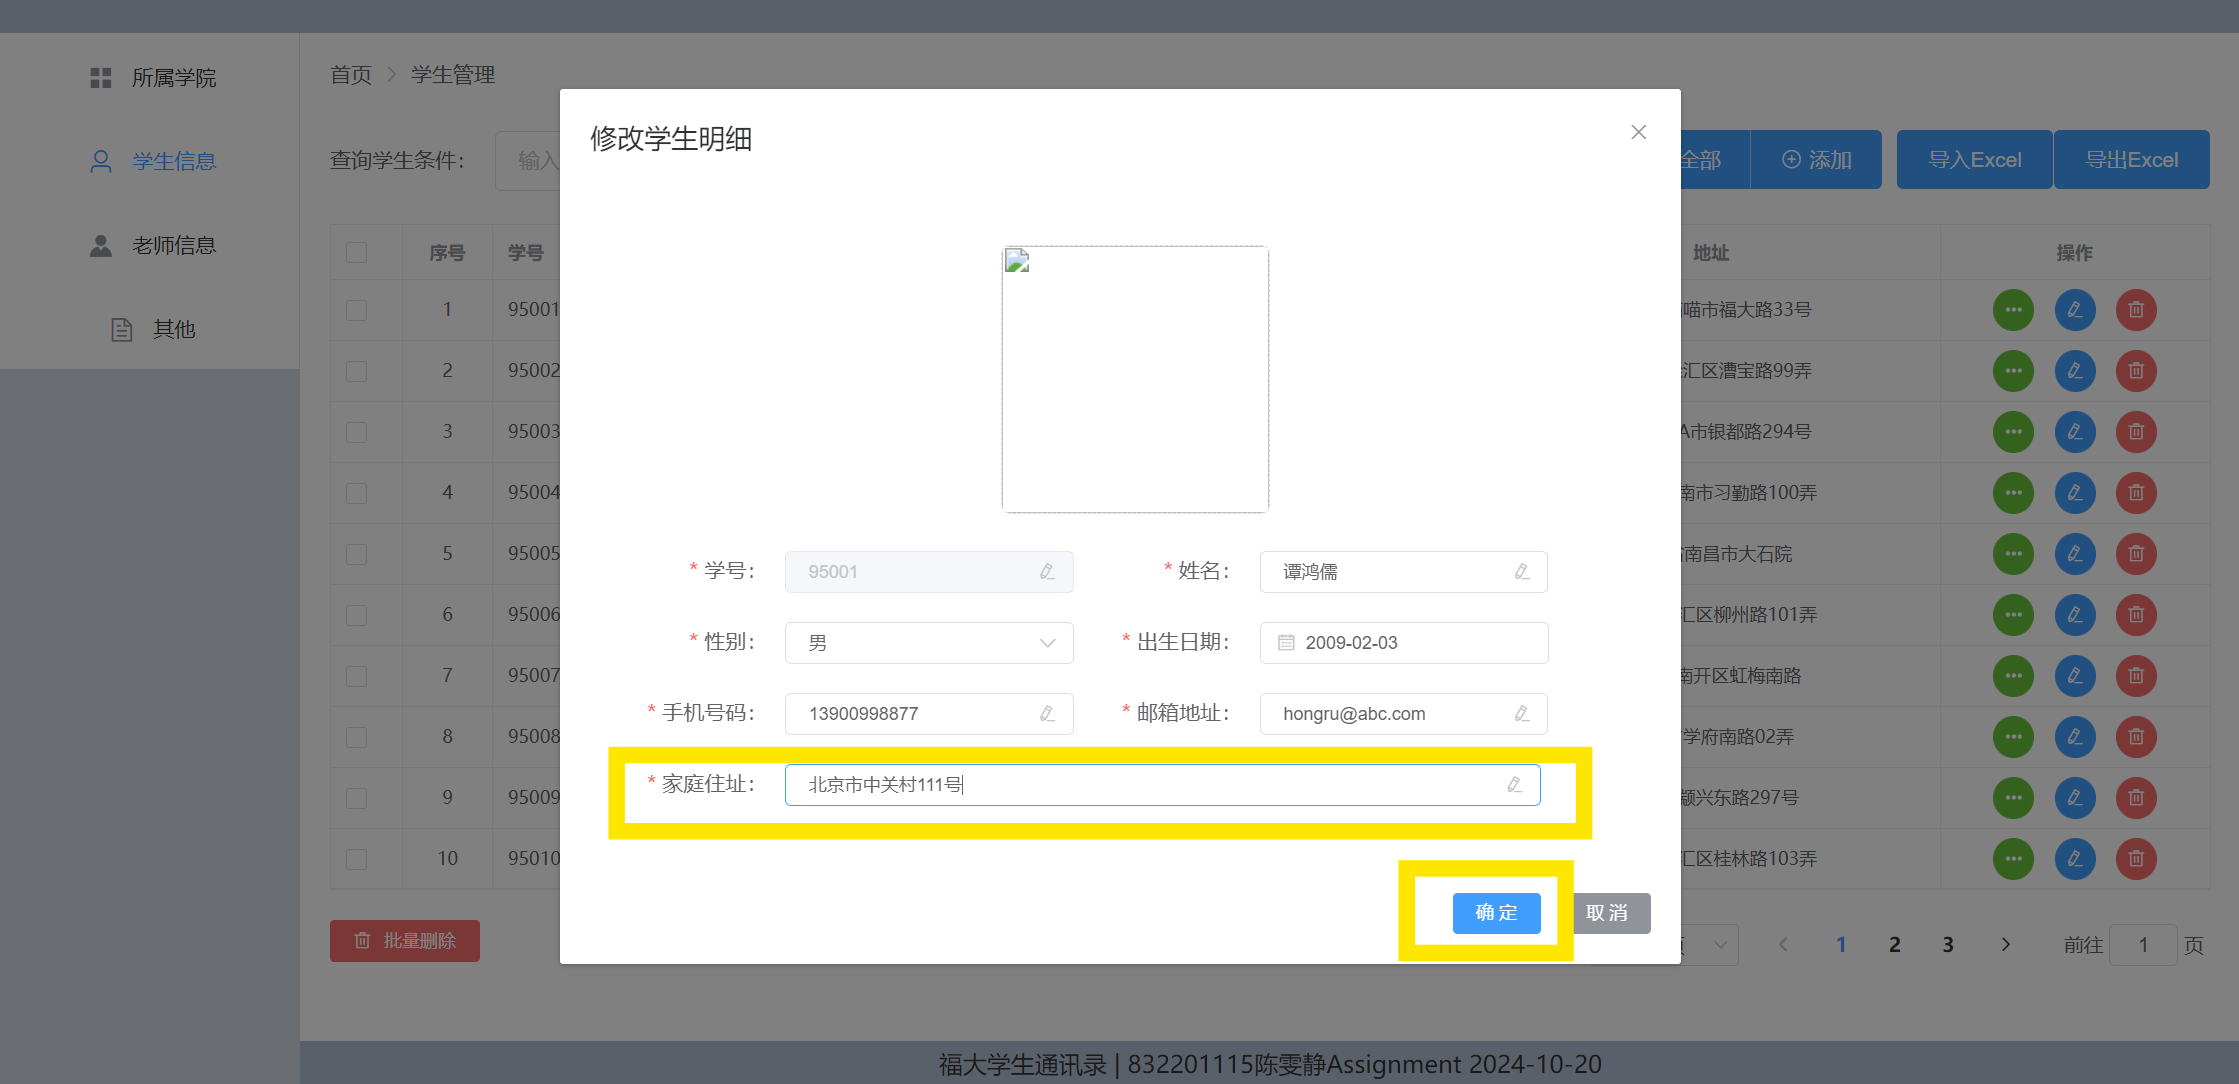Go to next page with right chevron

(x=2005, y=945)
